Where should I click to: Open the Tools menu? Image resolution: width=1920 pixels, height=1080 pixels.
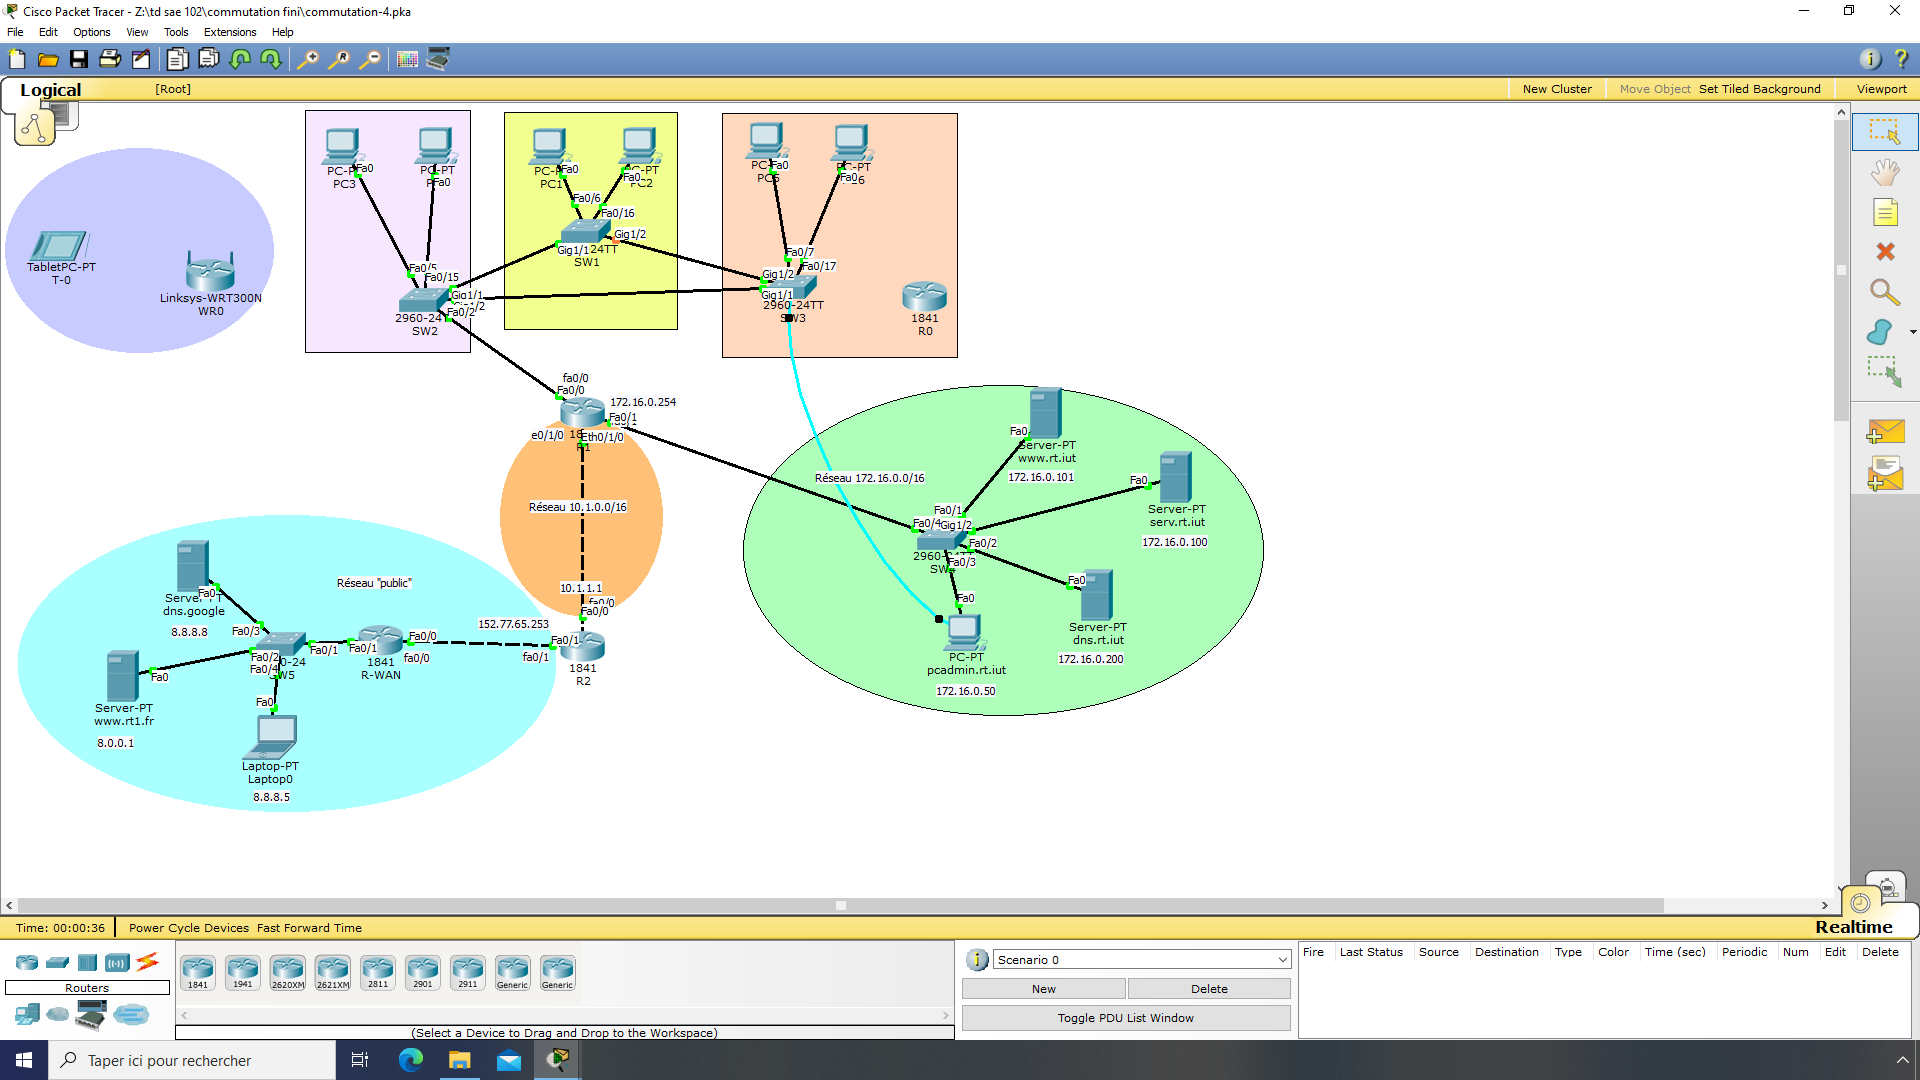coord(176,32)
